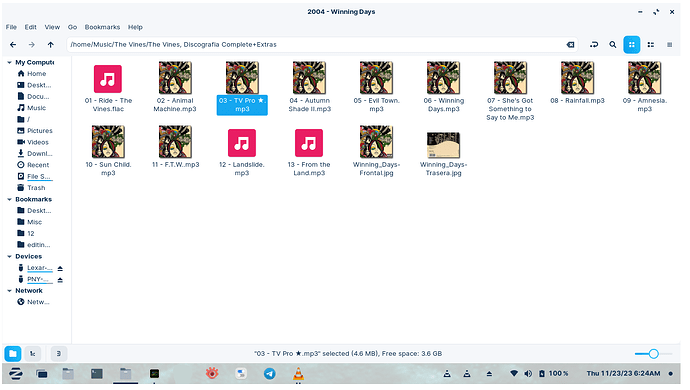The height and width of the screenshot is (390, 690).
Task: Hide the sidebar via status bar button
Action: (58, 353)
